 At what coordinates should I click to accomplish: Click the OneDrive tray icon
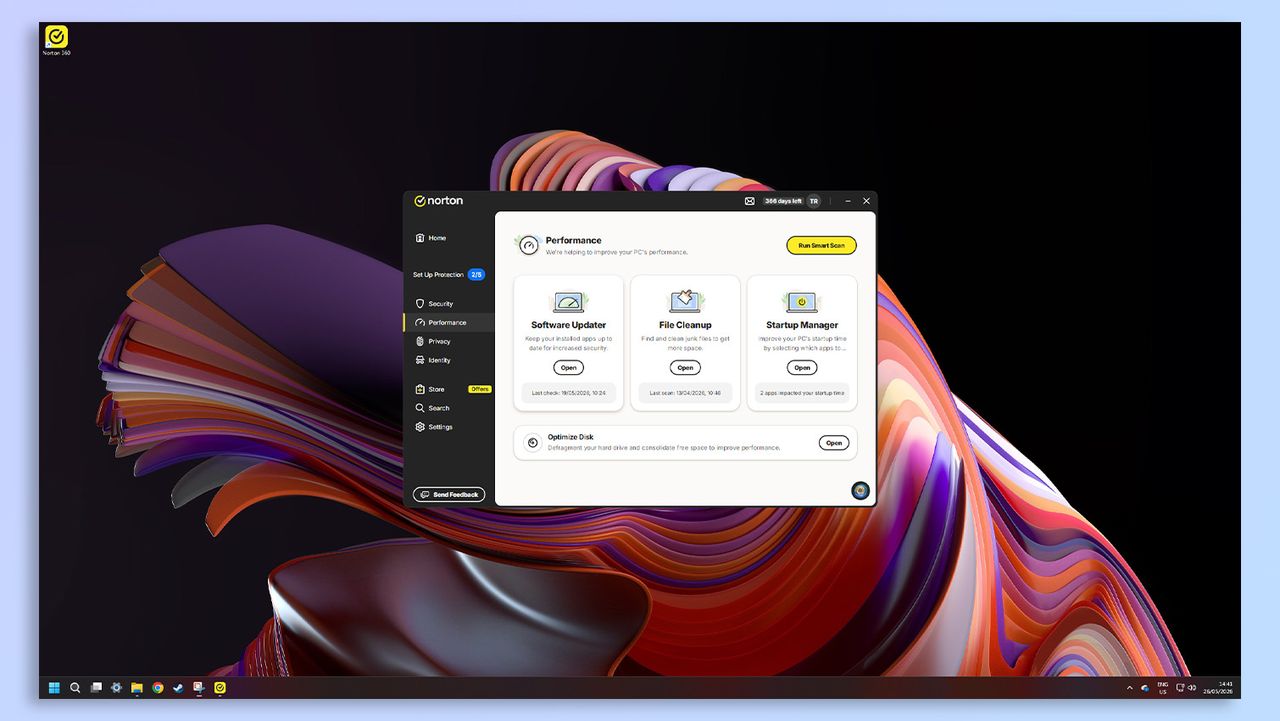click(x=1145, y=688)
